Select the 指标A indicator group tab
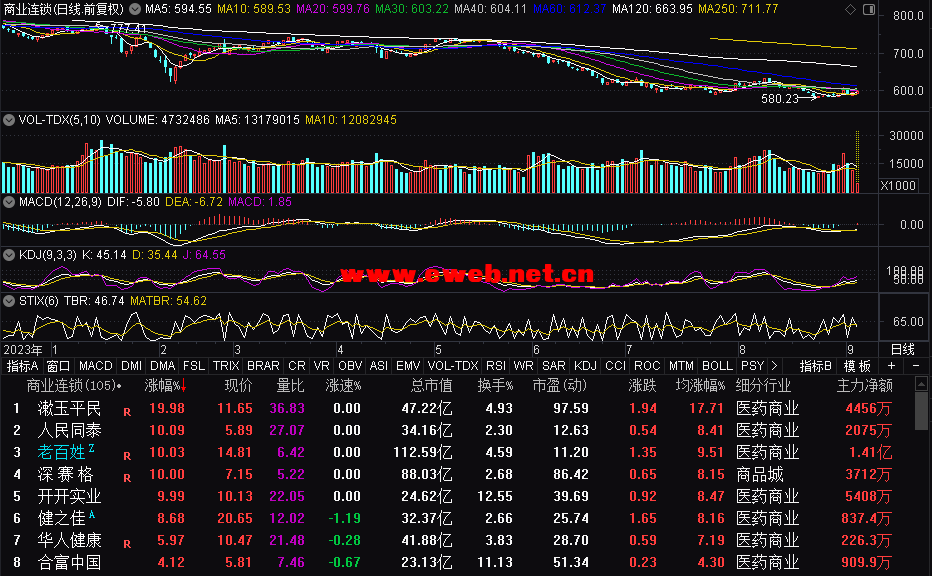 [x=22, y=366]
